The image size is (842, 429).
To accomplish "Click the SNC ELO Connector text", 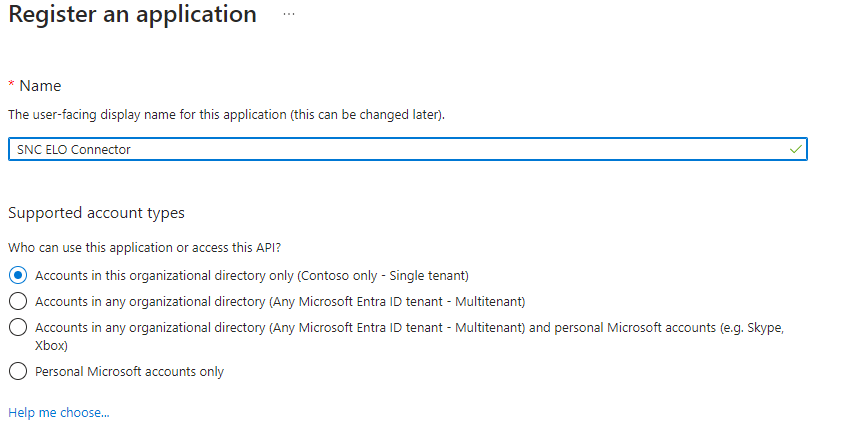I will [x=74, y=150].
